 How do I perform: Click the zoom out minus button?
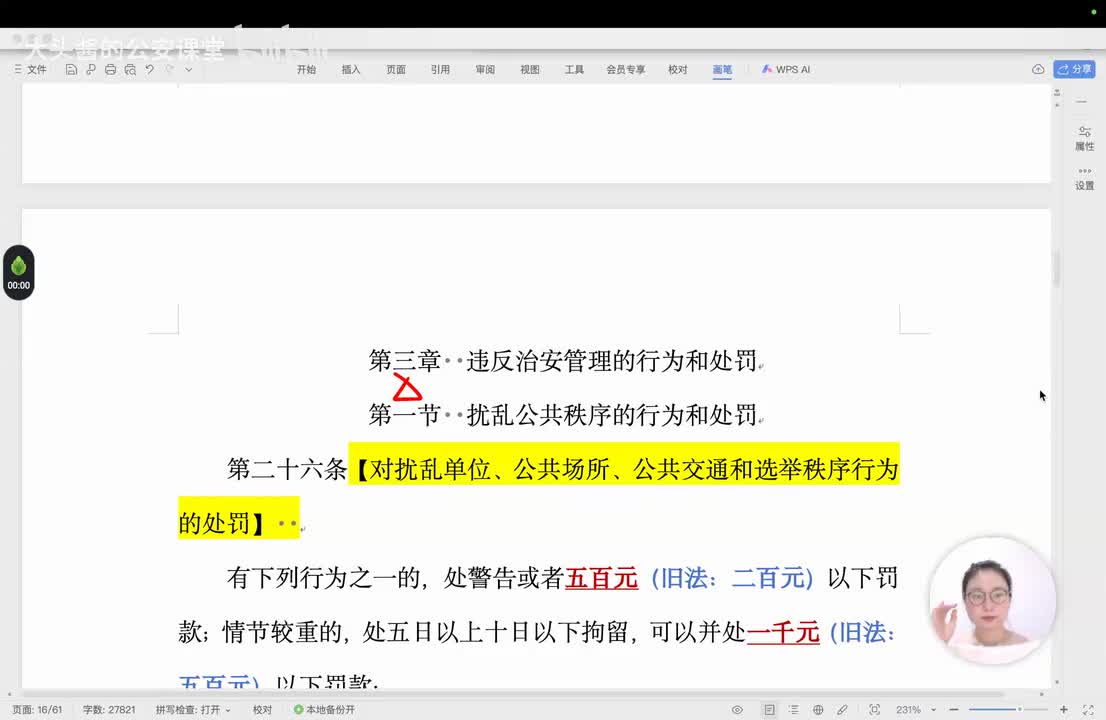coord(954,709)
